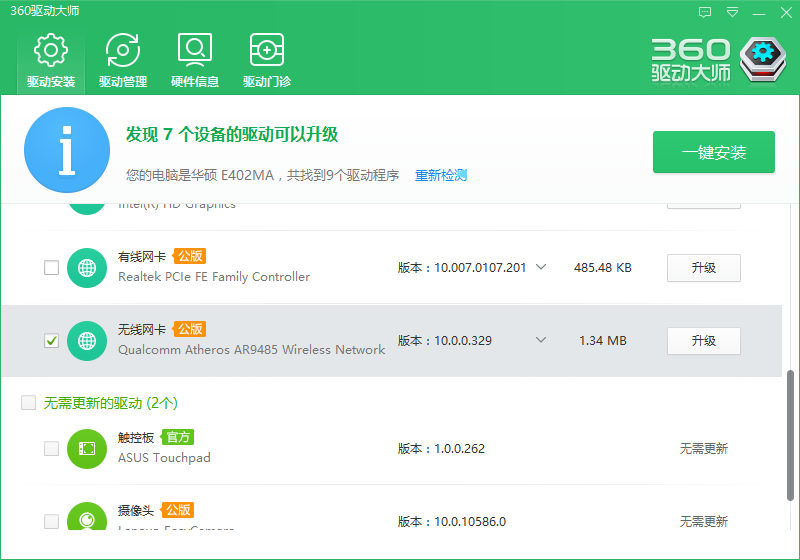Click 无需更新 status for ASUS Touchpad
This screenshot has height=560, width=800.
(x=704, y=449)
